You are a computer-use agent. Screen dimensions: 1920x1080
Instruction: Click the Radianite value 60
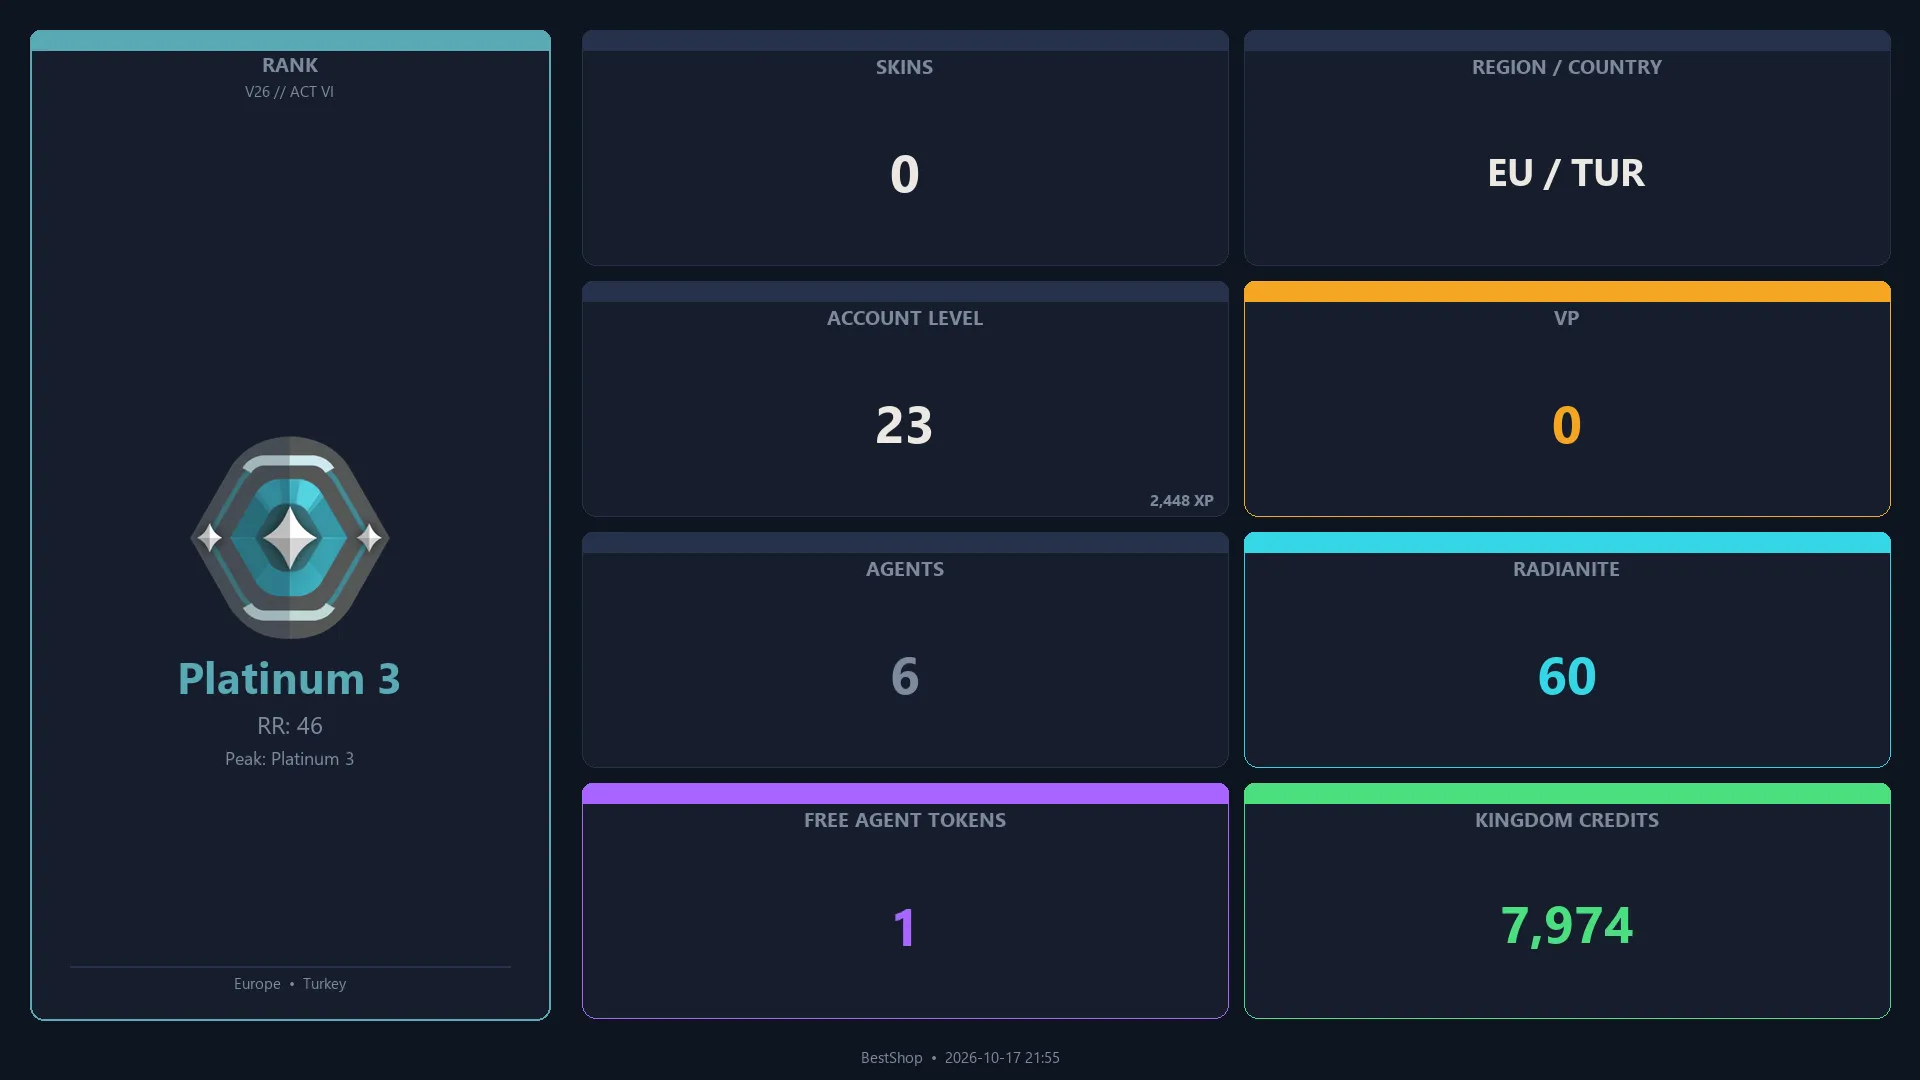pos(1567,676)
